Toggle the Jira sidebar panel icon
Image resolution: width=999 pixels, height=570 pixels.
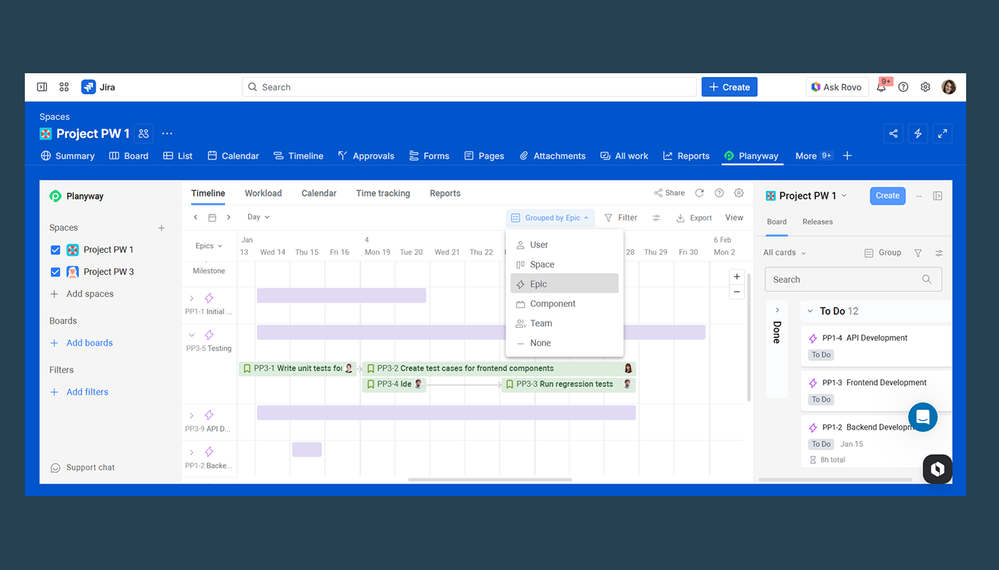[x=42, y=87]
